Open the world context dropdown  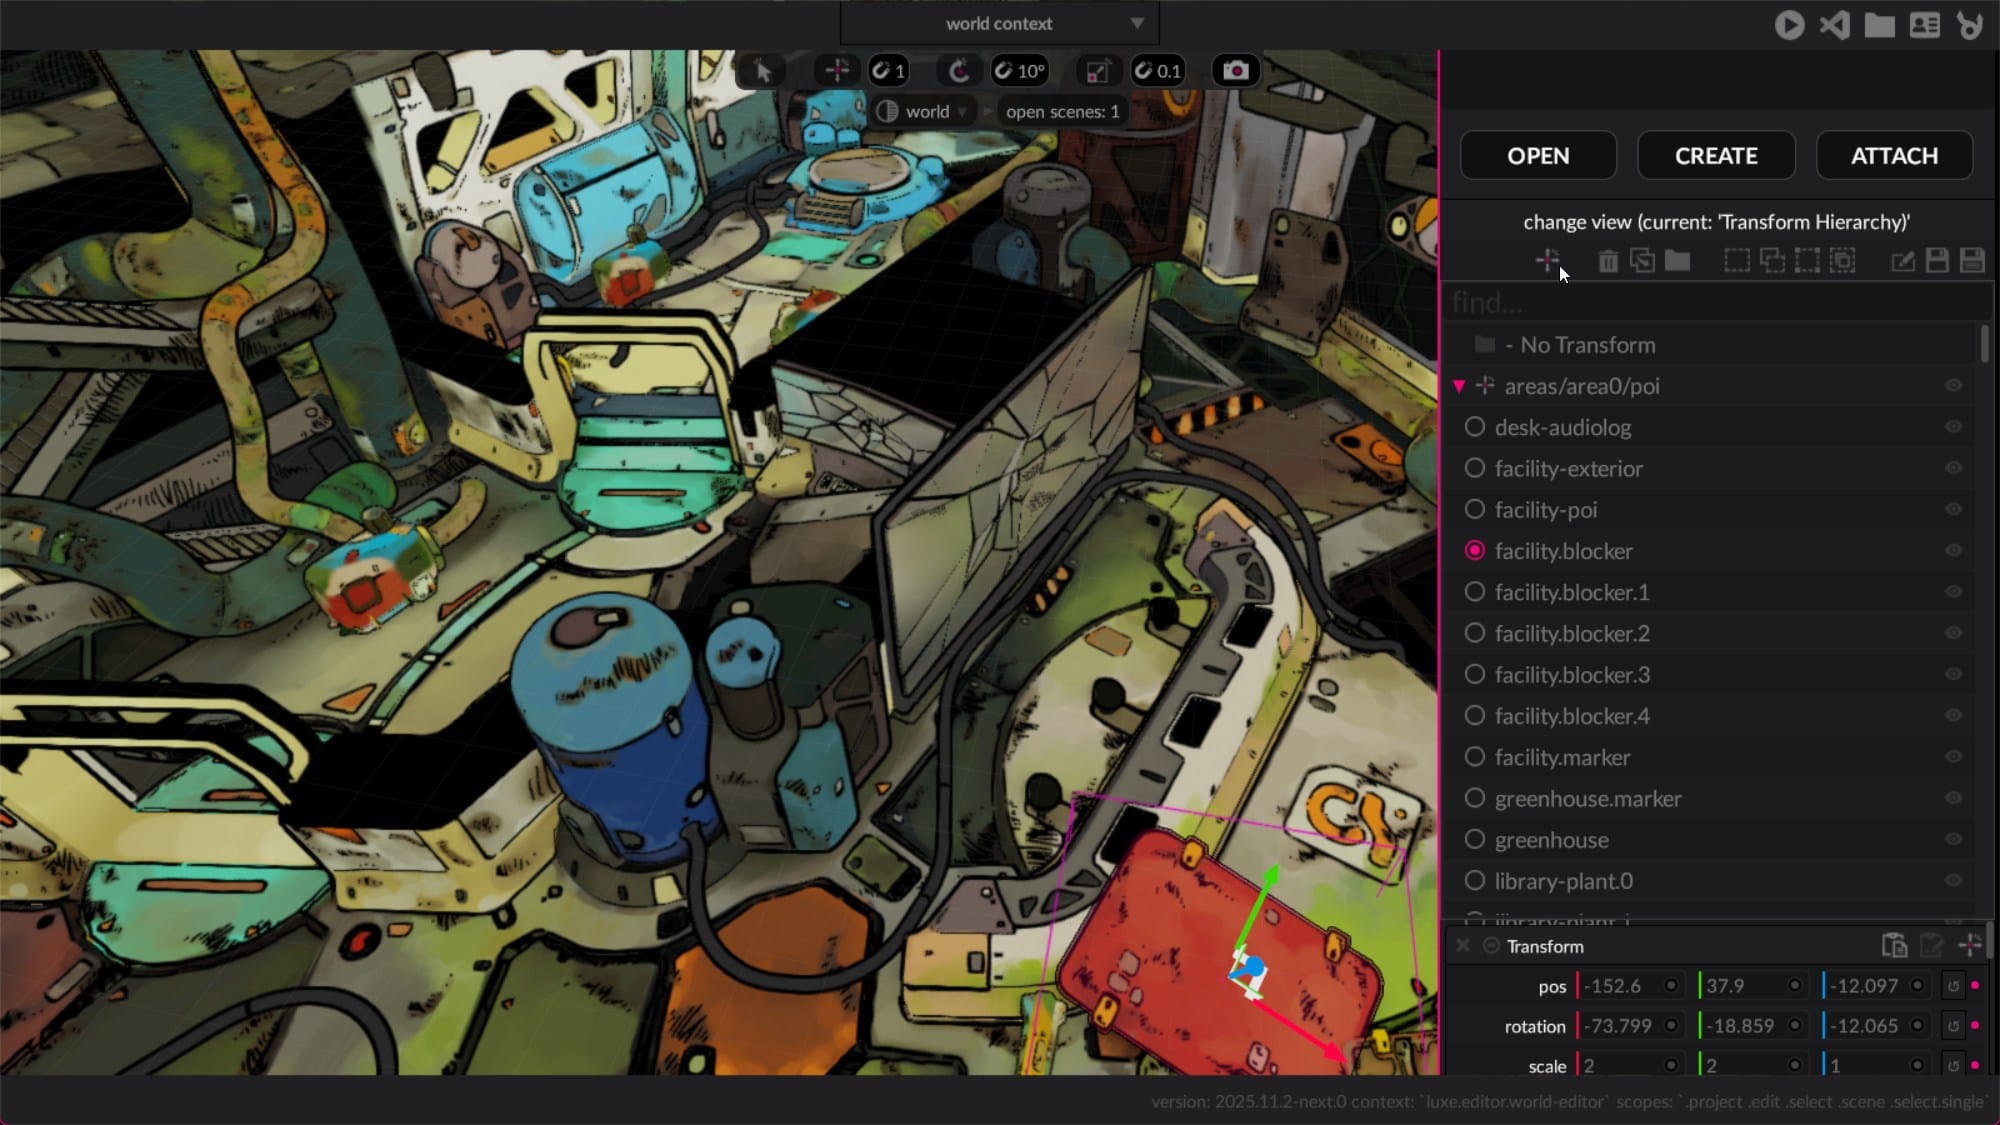[1000, 23]
